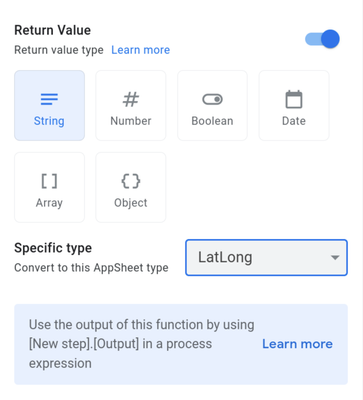The height and width of the screenshot is (400, 363).
Task: Pick the Object curly braces icon
Action: 131,181
